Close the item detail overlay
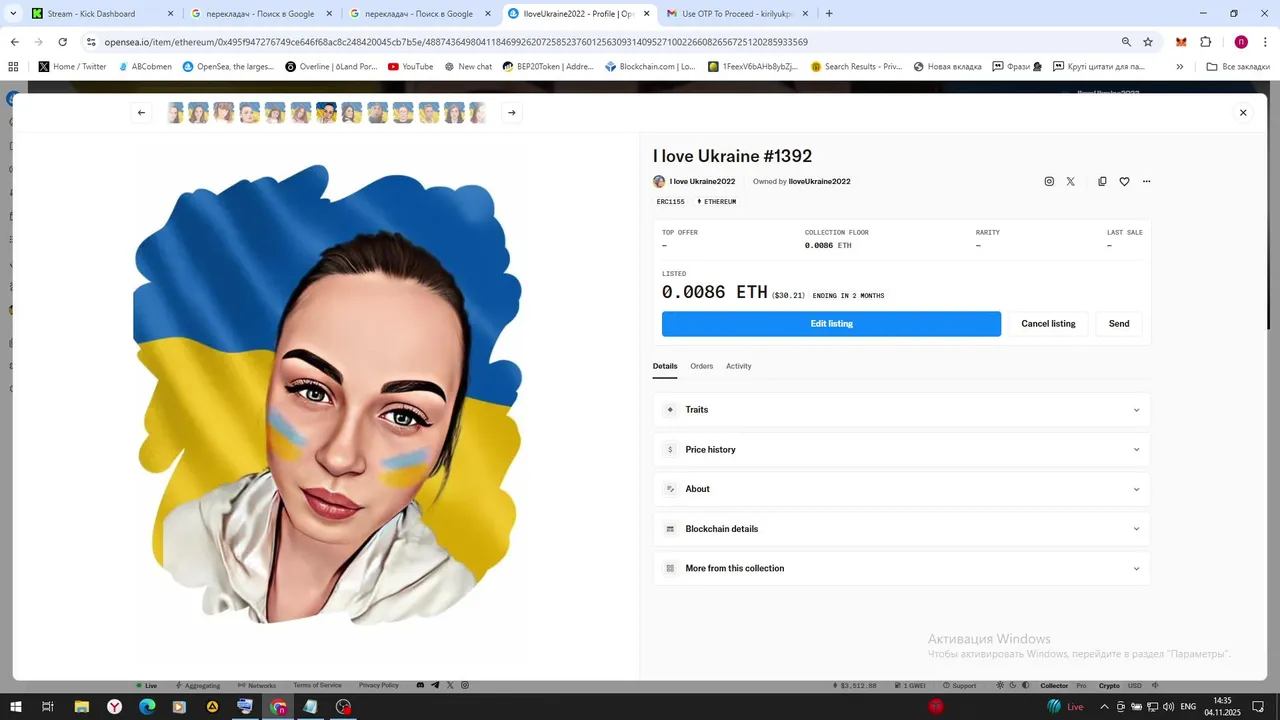 coord(1243,113)
